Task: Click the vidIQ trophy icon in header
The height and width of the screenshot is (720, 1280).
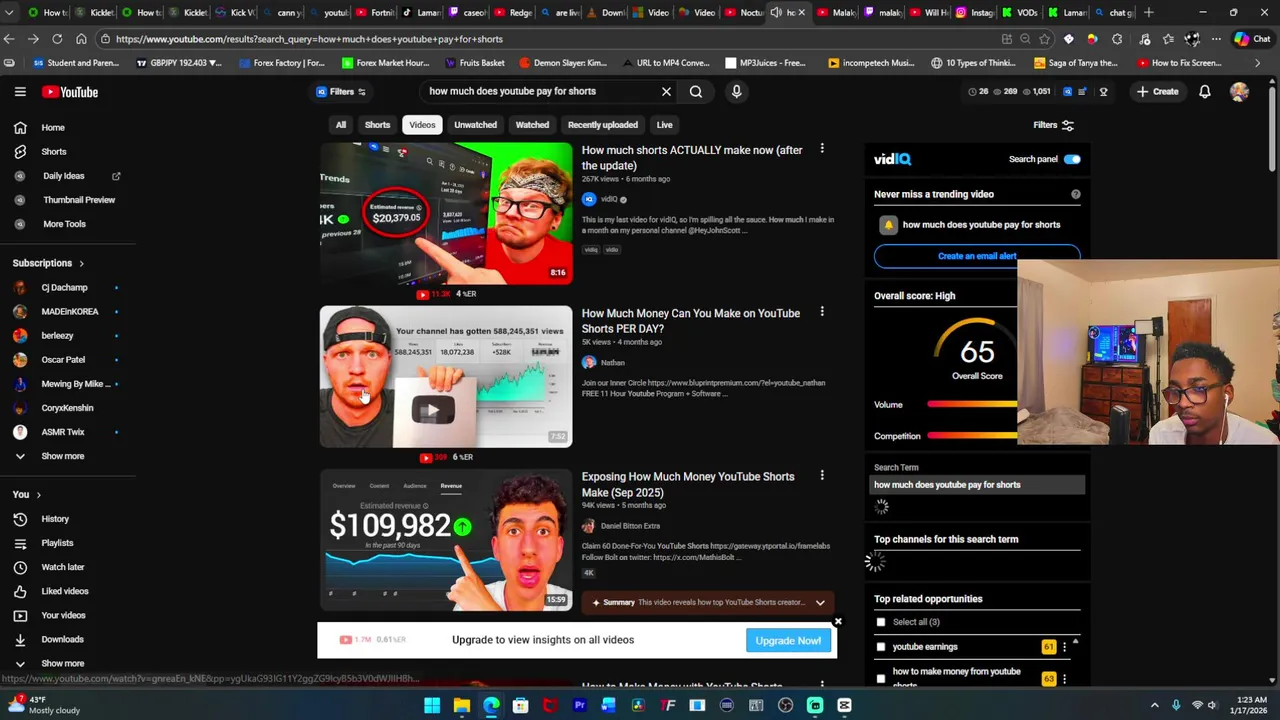Action: click(1103, 92)
